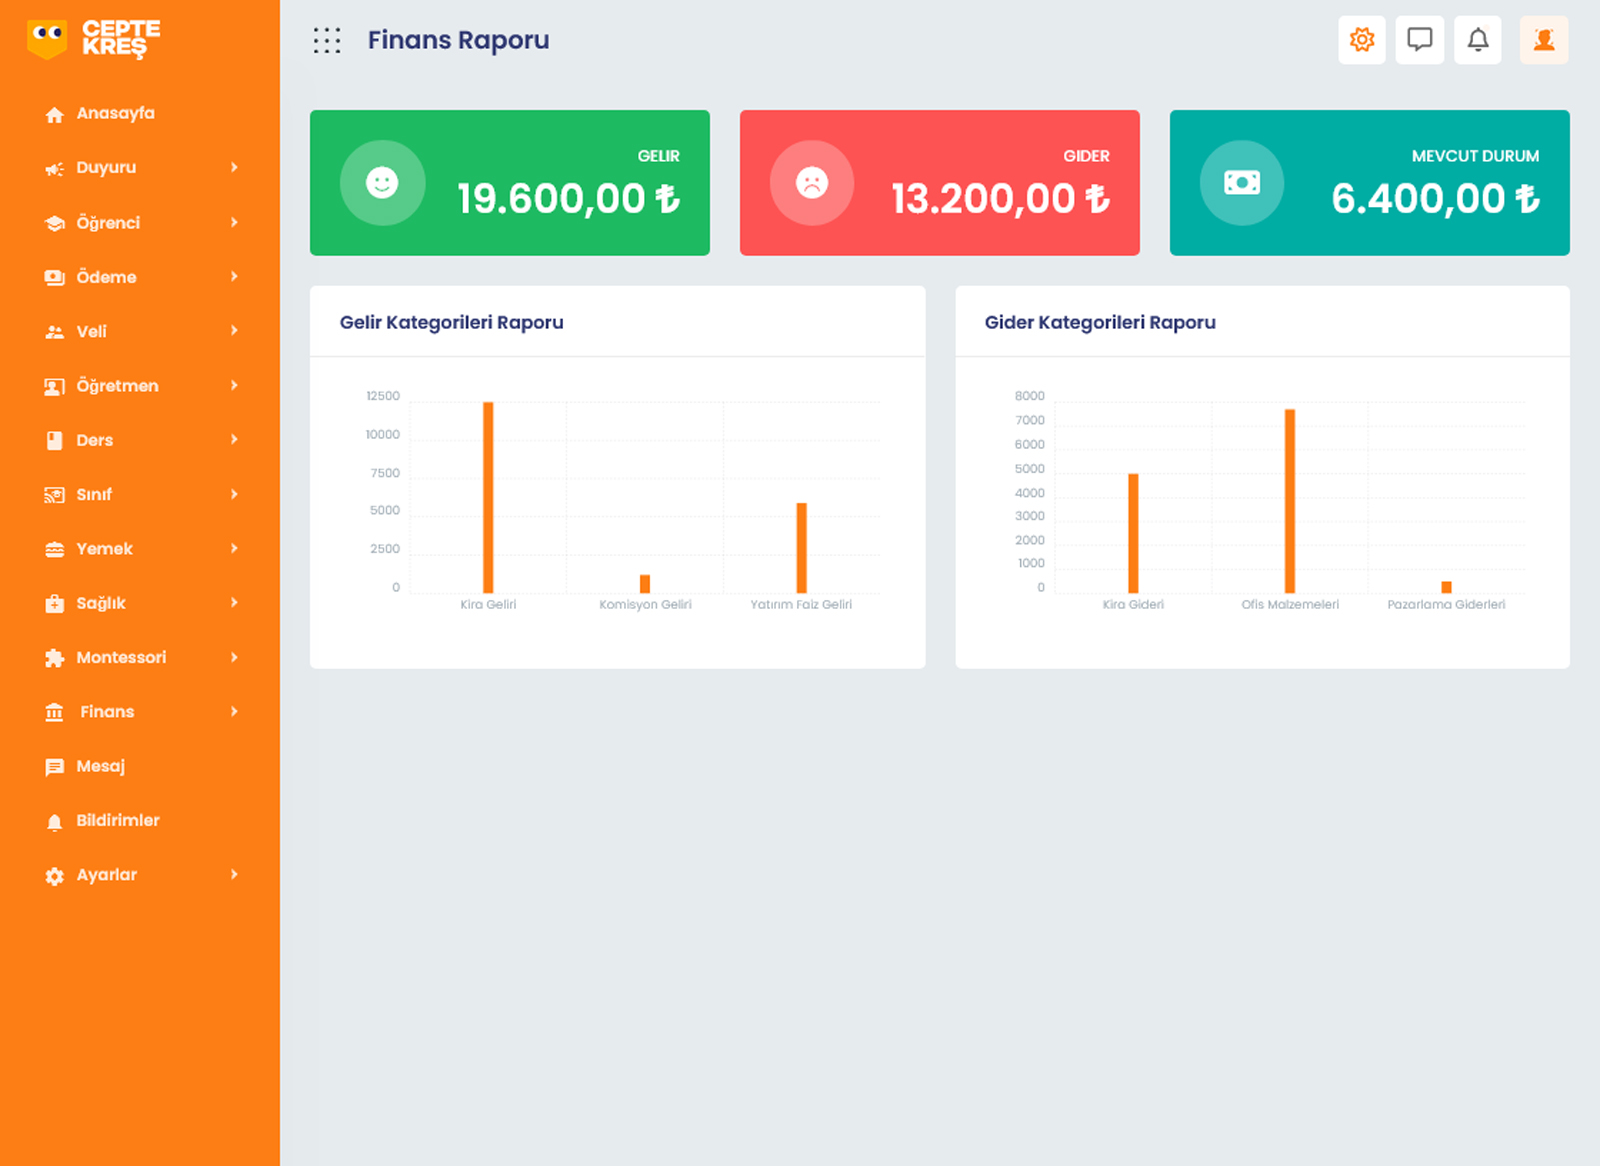This screenshot has height=1166, width=1600.
Task: Click the Pazarlama Giderleri axis label
Action: click(1446, 604)
